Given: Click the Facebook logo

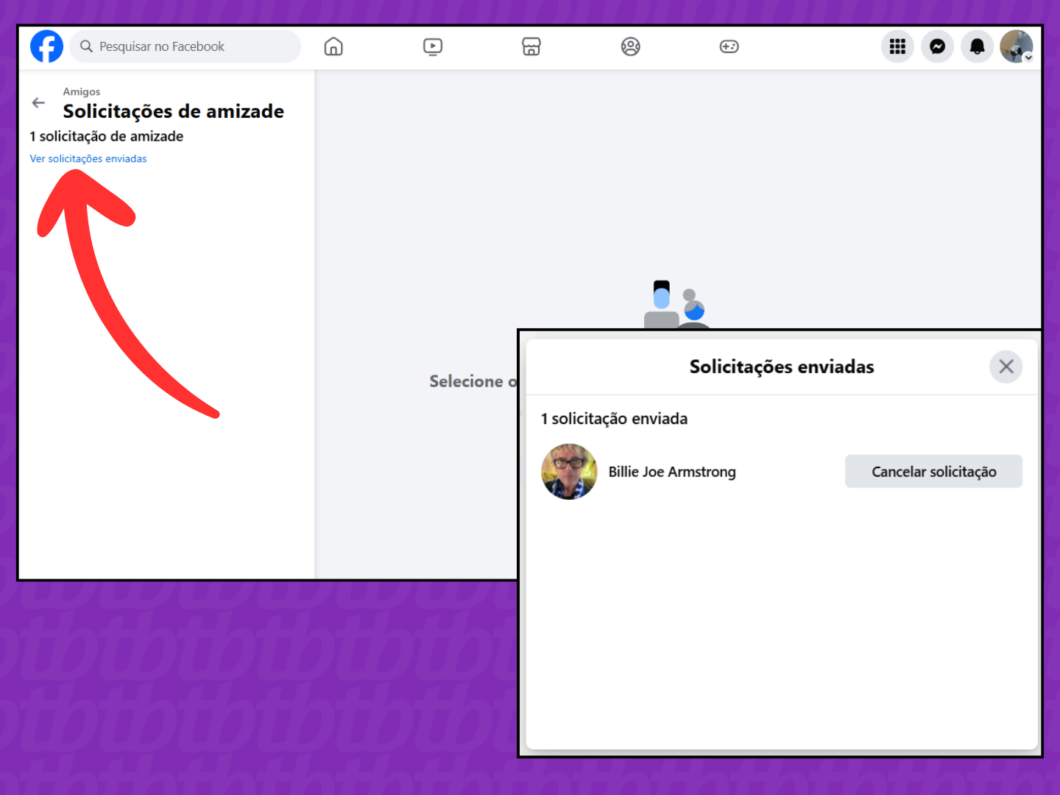Looking at the screenshot, I should pyautogui.click(x=47, y=46).
